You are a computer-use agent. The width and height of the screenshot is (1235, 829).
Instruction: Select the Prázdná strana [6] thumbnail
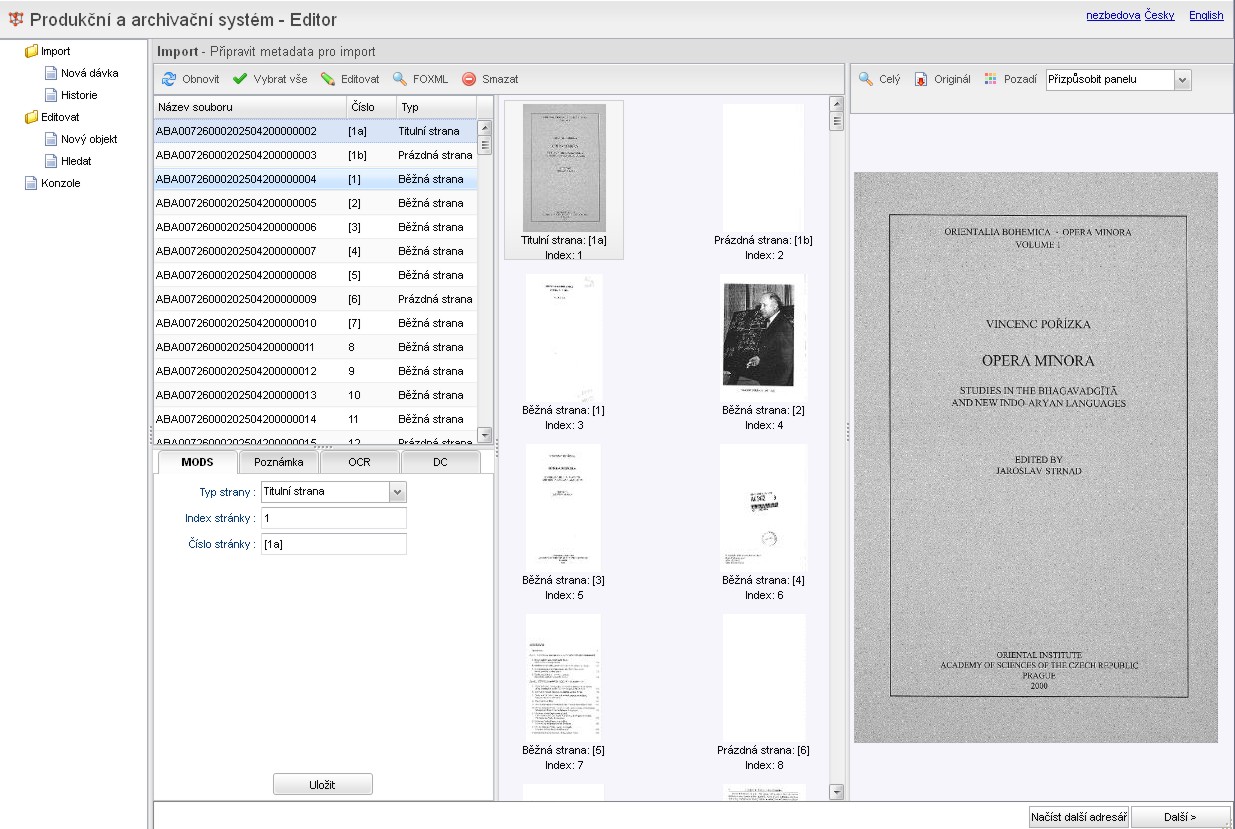763,690
